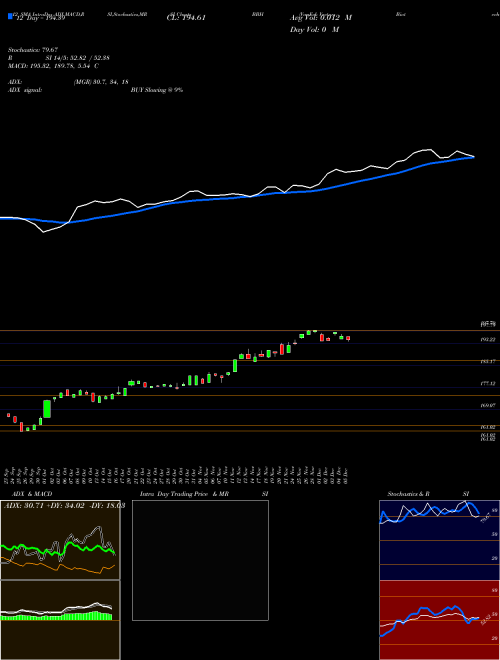This screenshot has height=660, width=500.
Task: Click the 'ADX: 30.71 +DY: 34.02 -DY: 18.03' header
Action: tap(63, 506)
